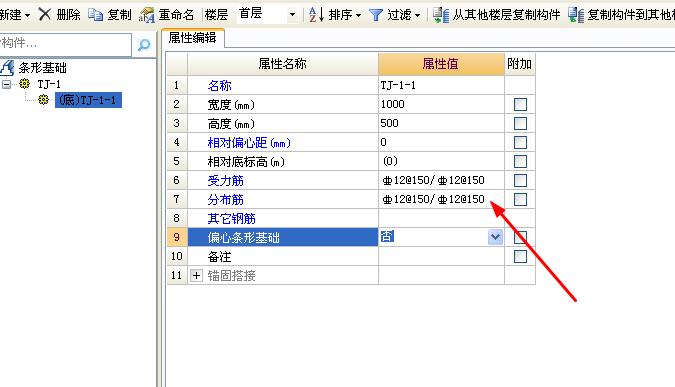Click the Rename (重命名) icon
This screenshot has height=387, width=675.
146,15
